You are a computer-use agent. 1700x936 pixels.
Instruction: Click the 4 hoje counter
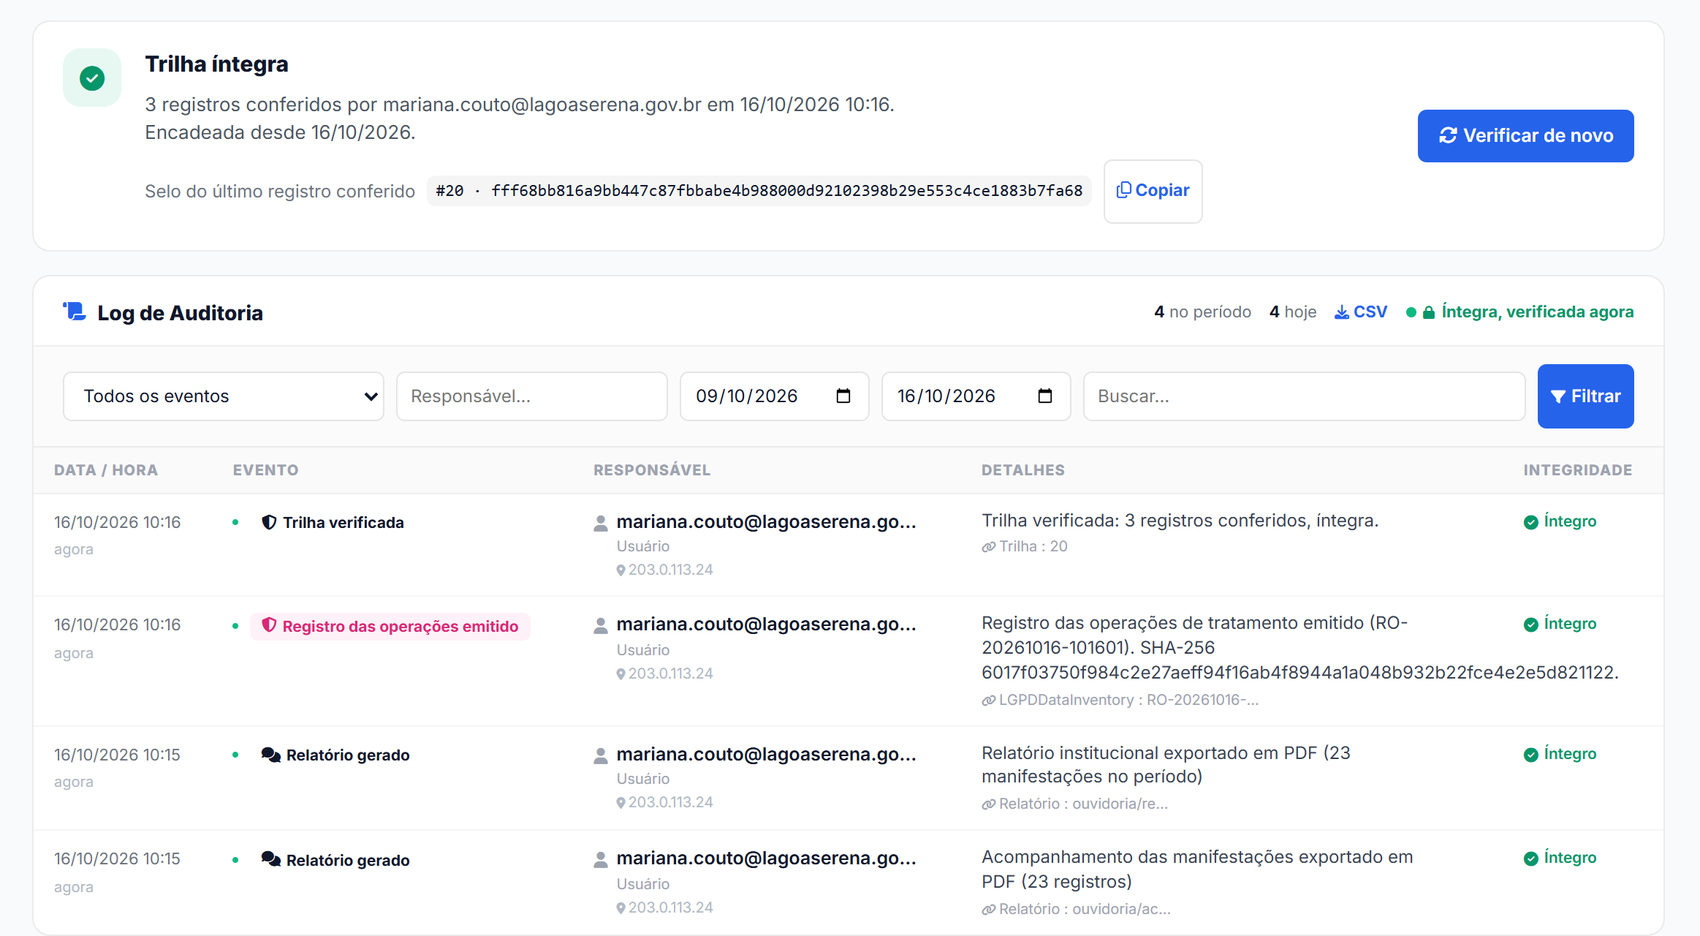[1293, 312]
